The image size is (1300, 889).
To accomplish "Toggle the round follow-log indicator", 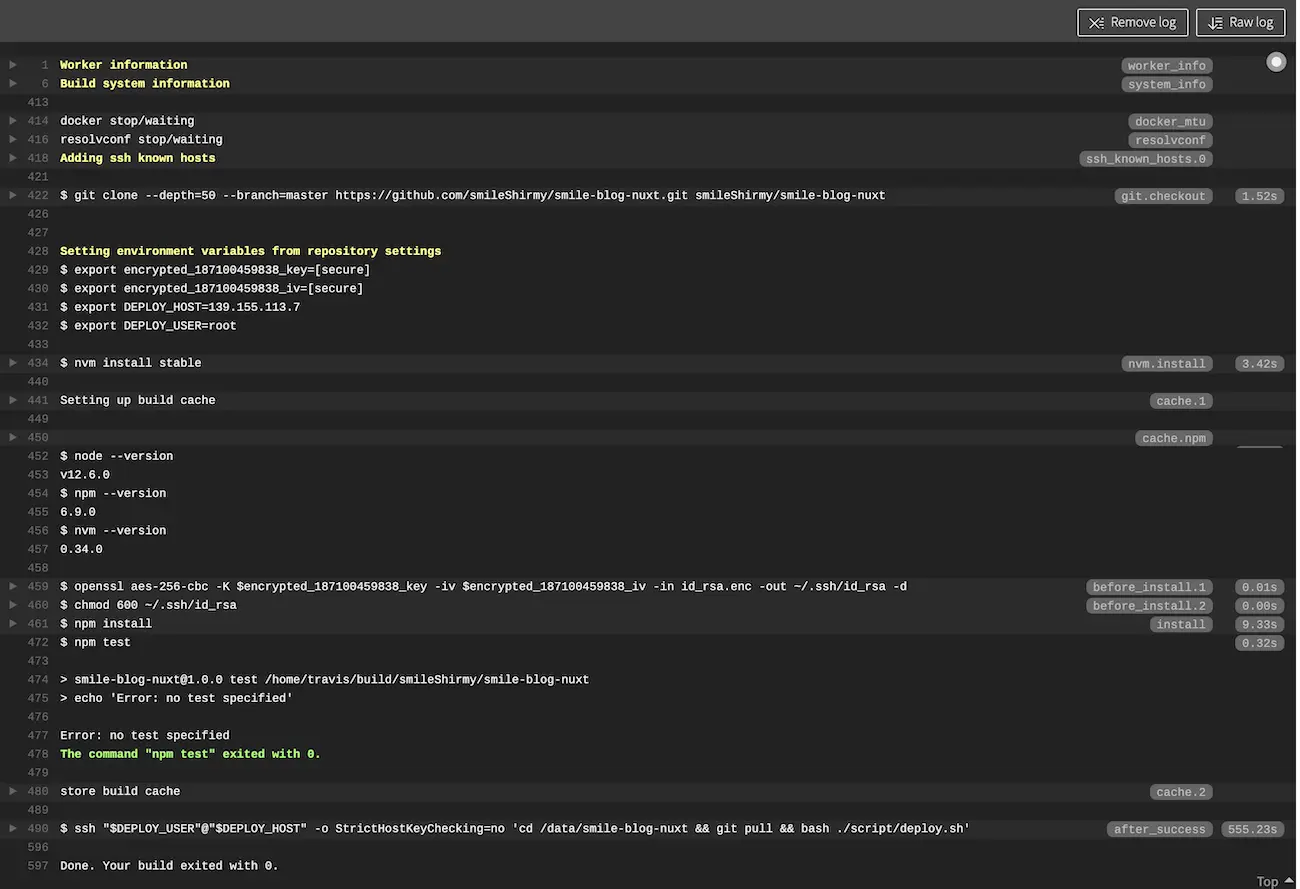I will tap(1276, 62).
